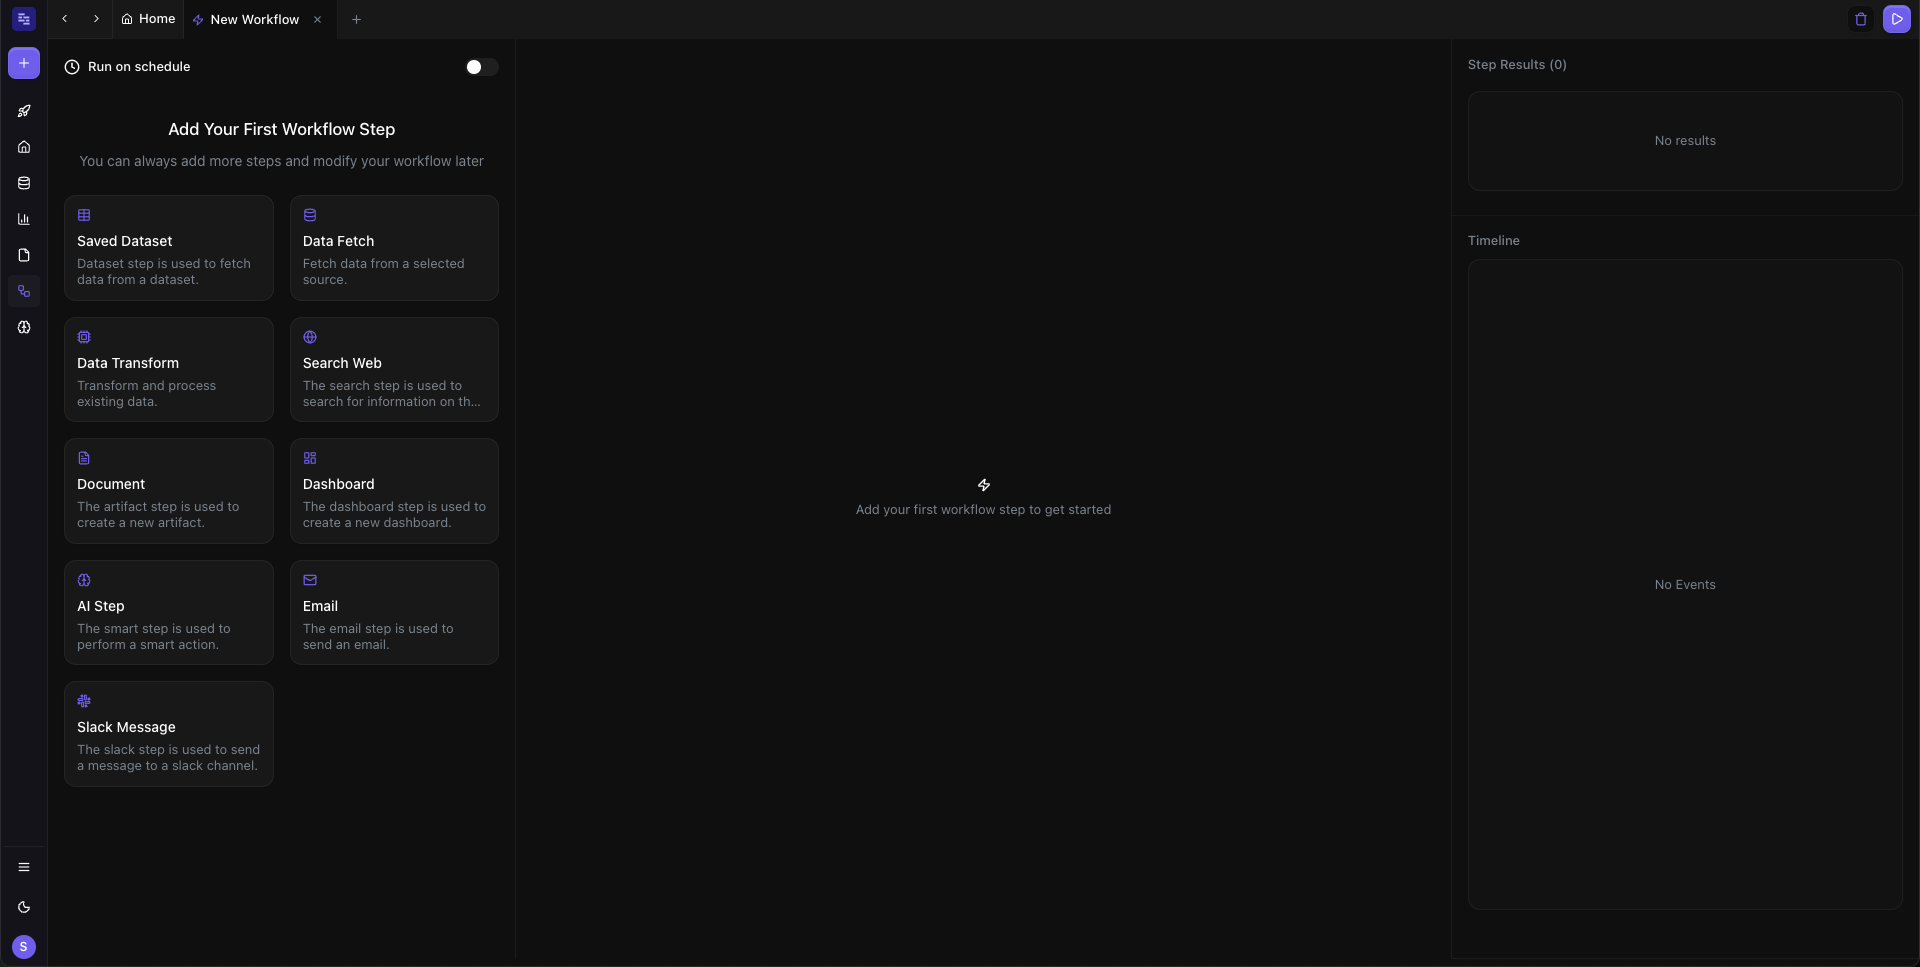Add an AI Step card

[x=169, y=613]
